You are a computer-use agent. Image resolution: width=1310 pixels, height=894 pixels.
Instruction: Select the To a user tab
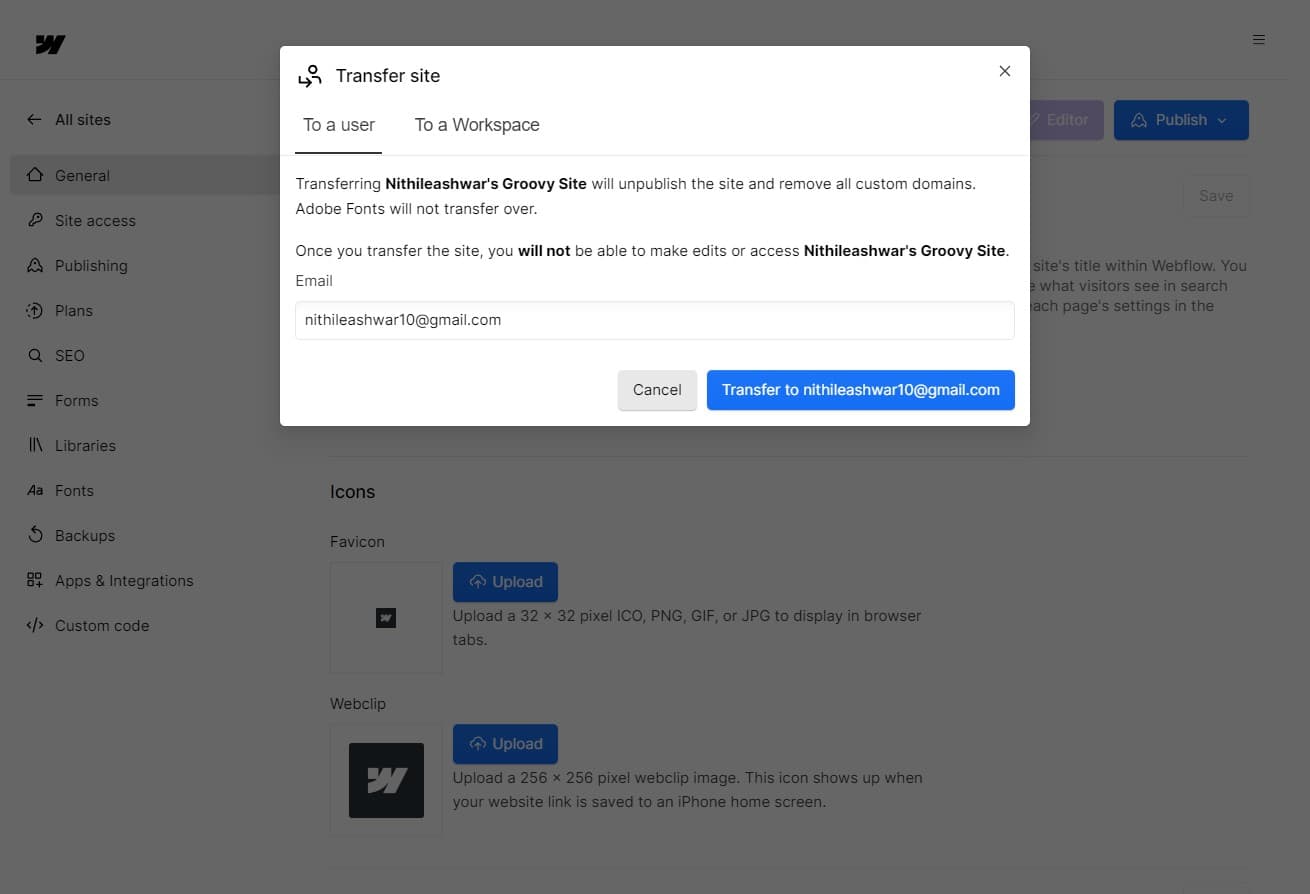pos(338,124)
